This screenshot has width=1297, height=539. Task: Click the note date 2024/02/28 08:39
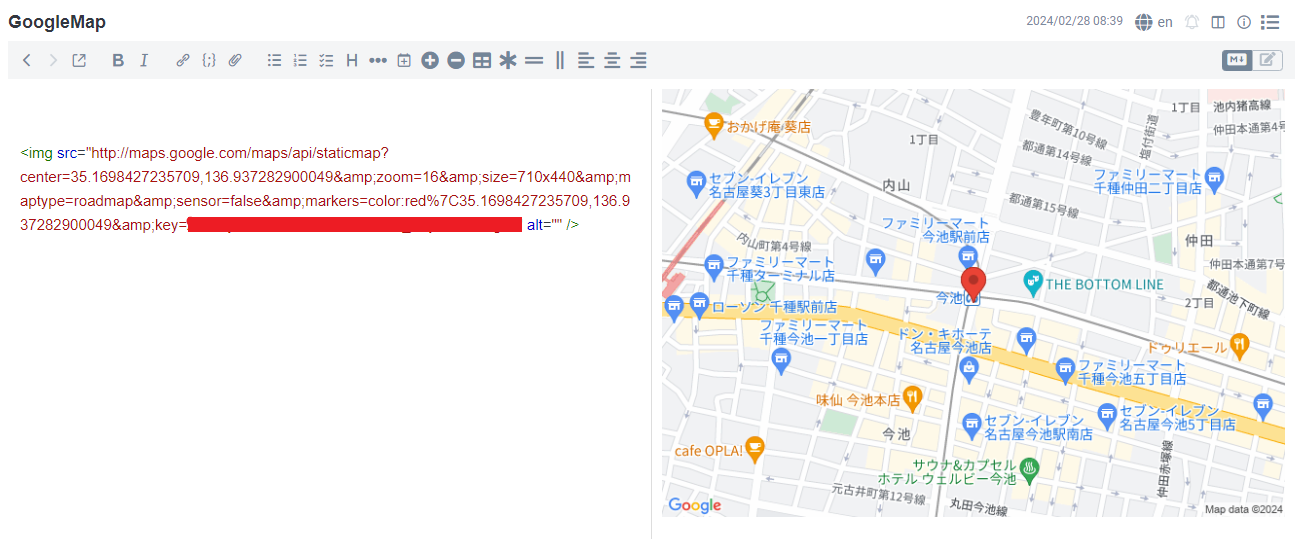point(1074,21)
